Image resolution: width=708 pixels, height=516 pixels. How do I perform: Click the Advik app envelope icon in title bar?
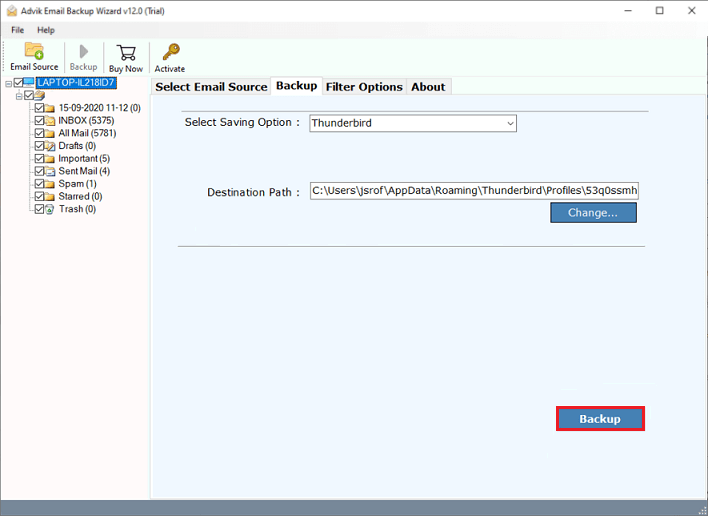(12, 11)
